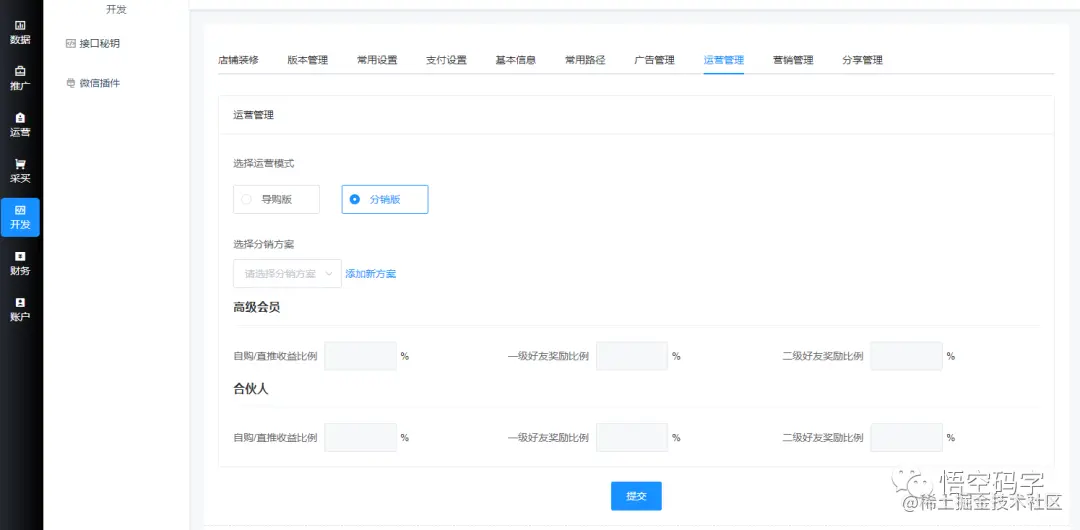This screenshot has height=530, width=1080.
Task: Switch to the 分享管理 tab
Action: point(862,60)
